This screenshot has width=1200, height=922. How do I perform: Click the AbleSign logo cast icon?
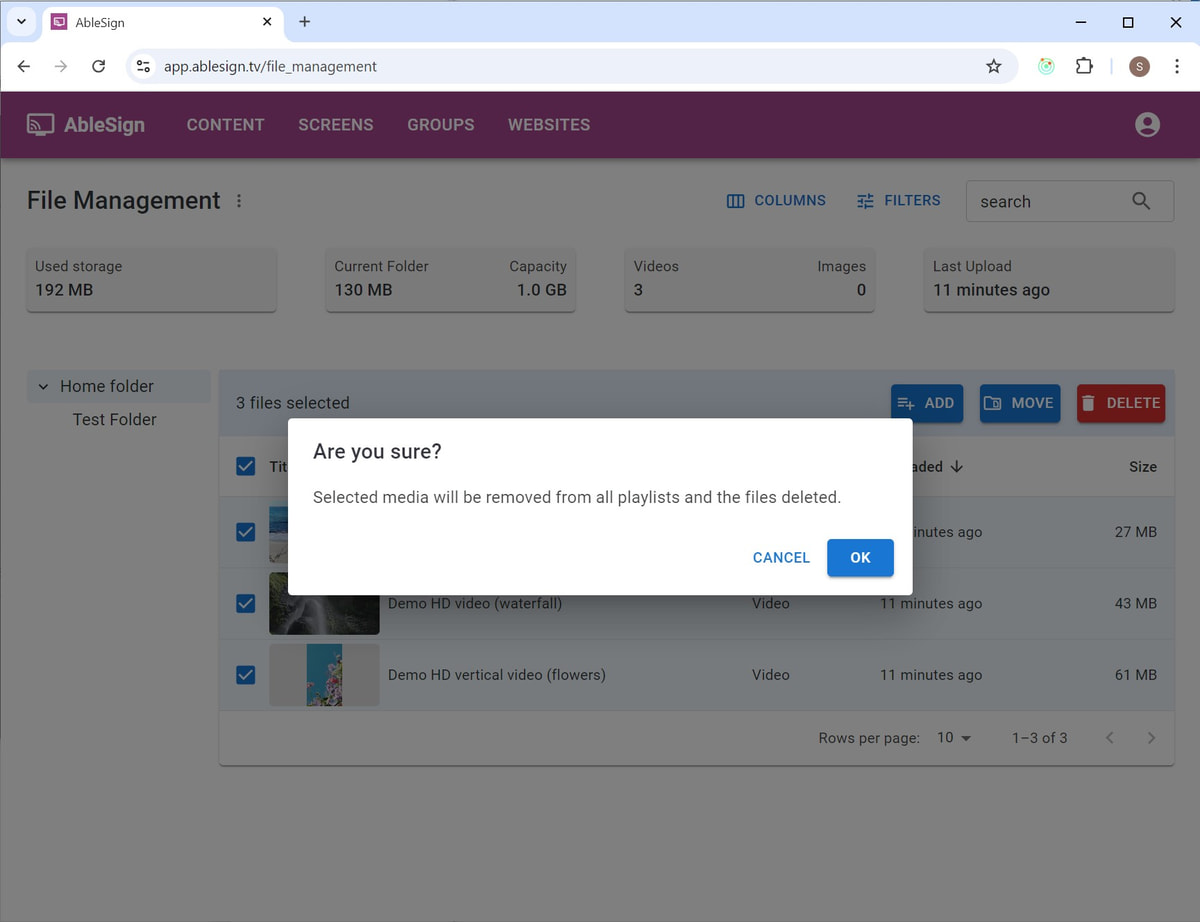(40, 124)
